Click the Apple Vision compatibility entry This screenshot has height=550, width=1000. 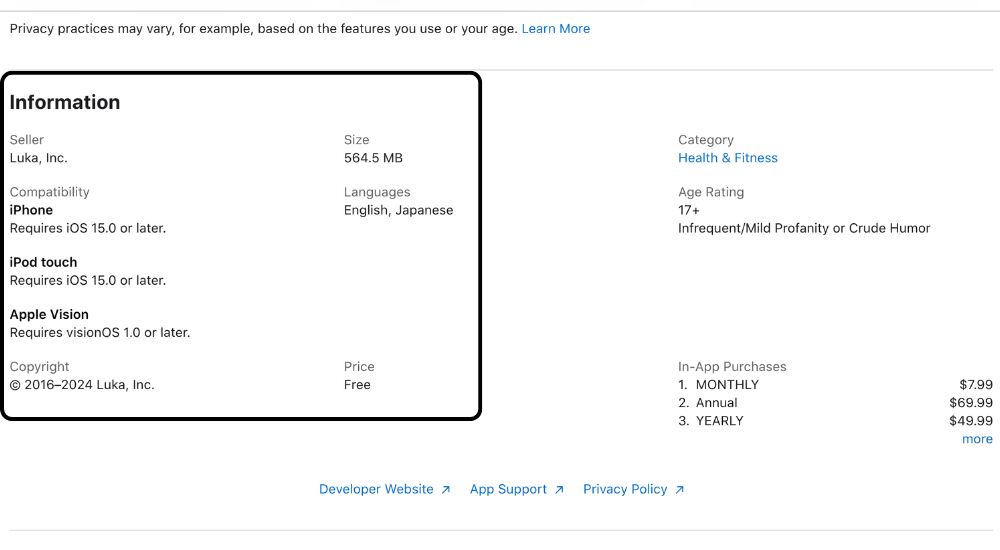49,314
